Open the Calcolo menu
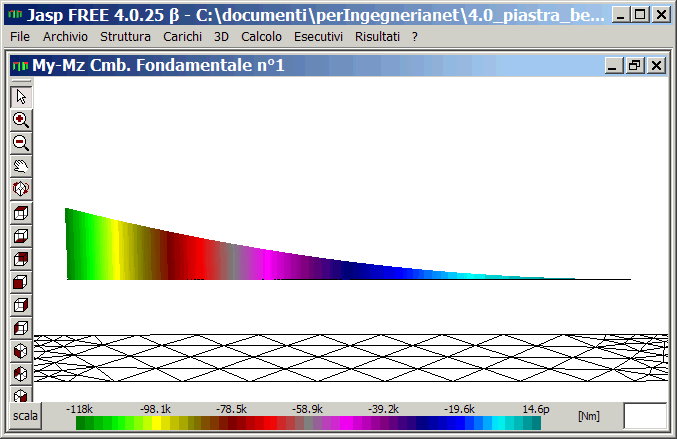The width and height of the screenshot is (677, 439). 261,37
